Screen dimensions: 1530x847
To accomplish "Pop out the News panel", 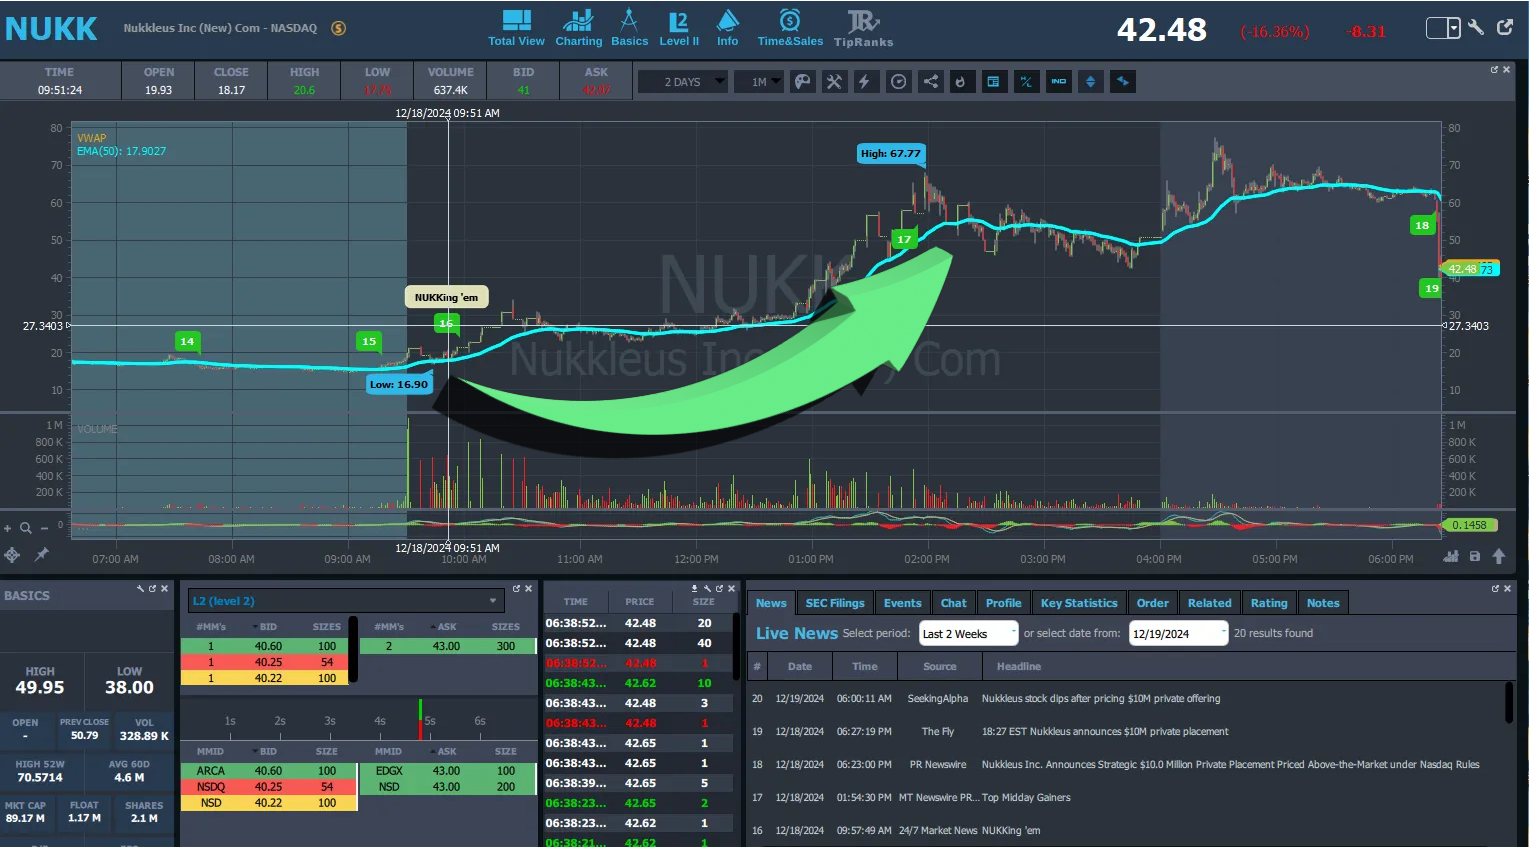I will (x=1494, y=588).
